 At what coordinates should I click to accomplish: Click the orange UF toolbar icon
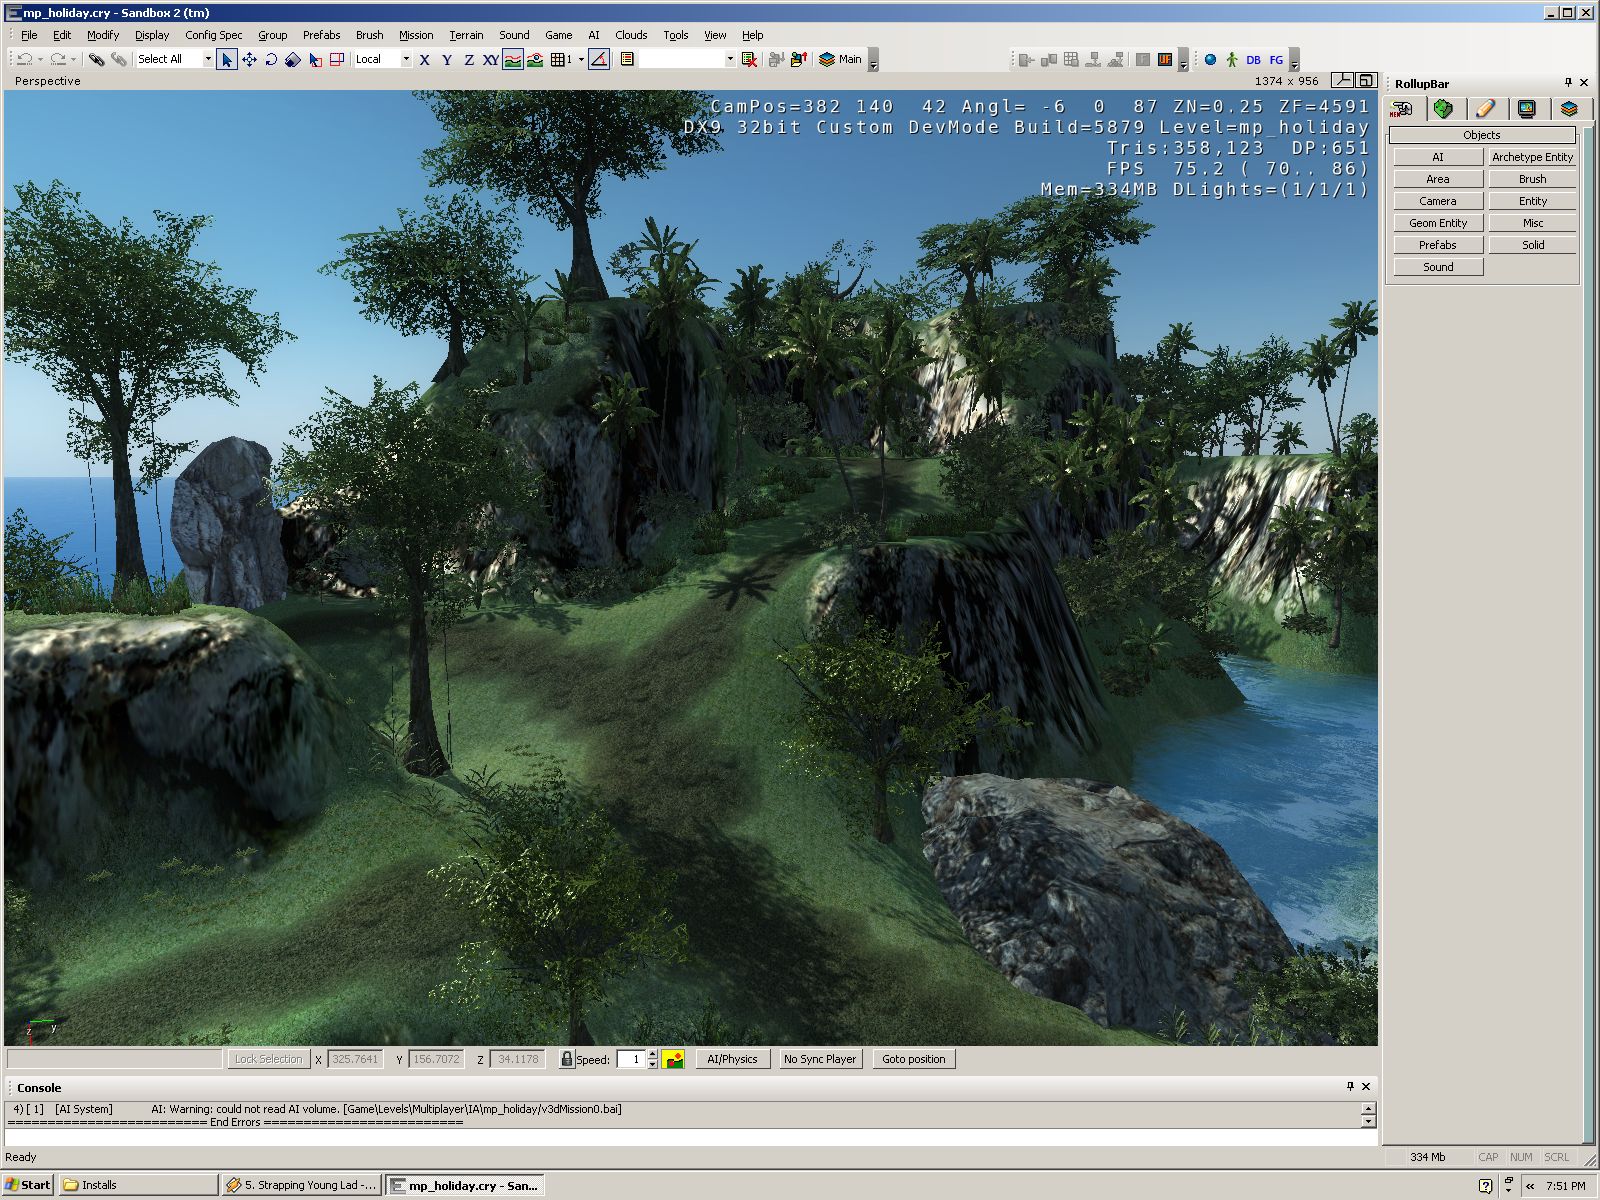[1165, 59]
